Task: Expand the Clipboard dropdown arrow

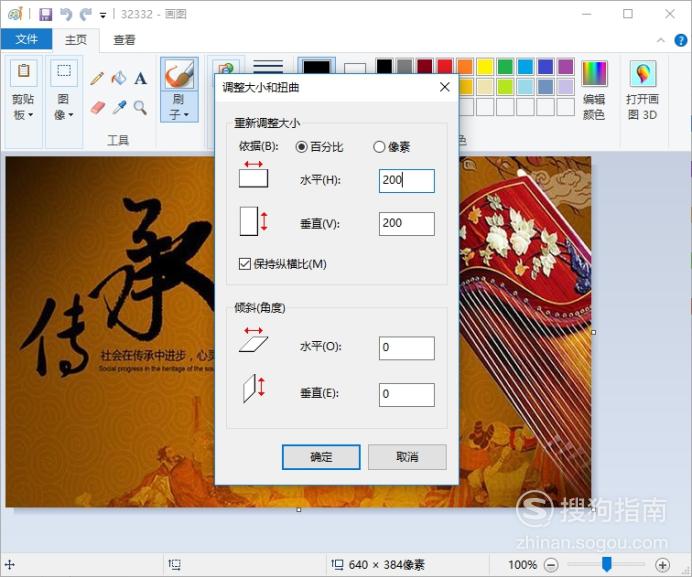Action: point(30,115)
